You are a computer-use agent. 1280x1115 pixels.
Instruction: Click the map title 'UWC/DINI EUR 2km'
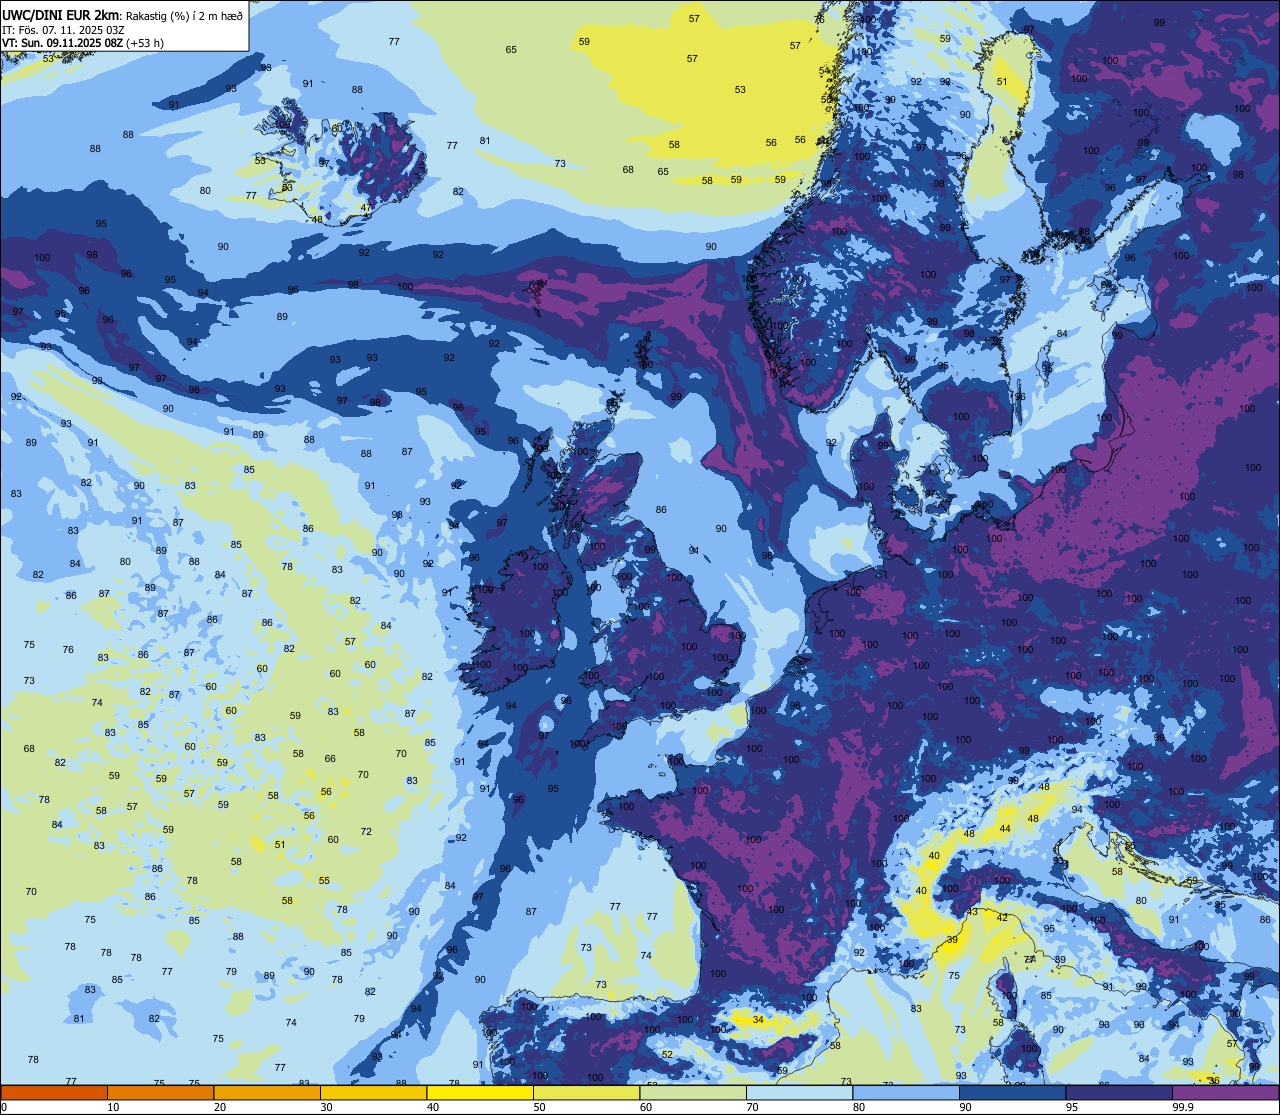click(x=60, y=15)
